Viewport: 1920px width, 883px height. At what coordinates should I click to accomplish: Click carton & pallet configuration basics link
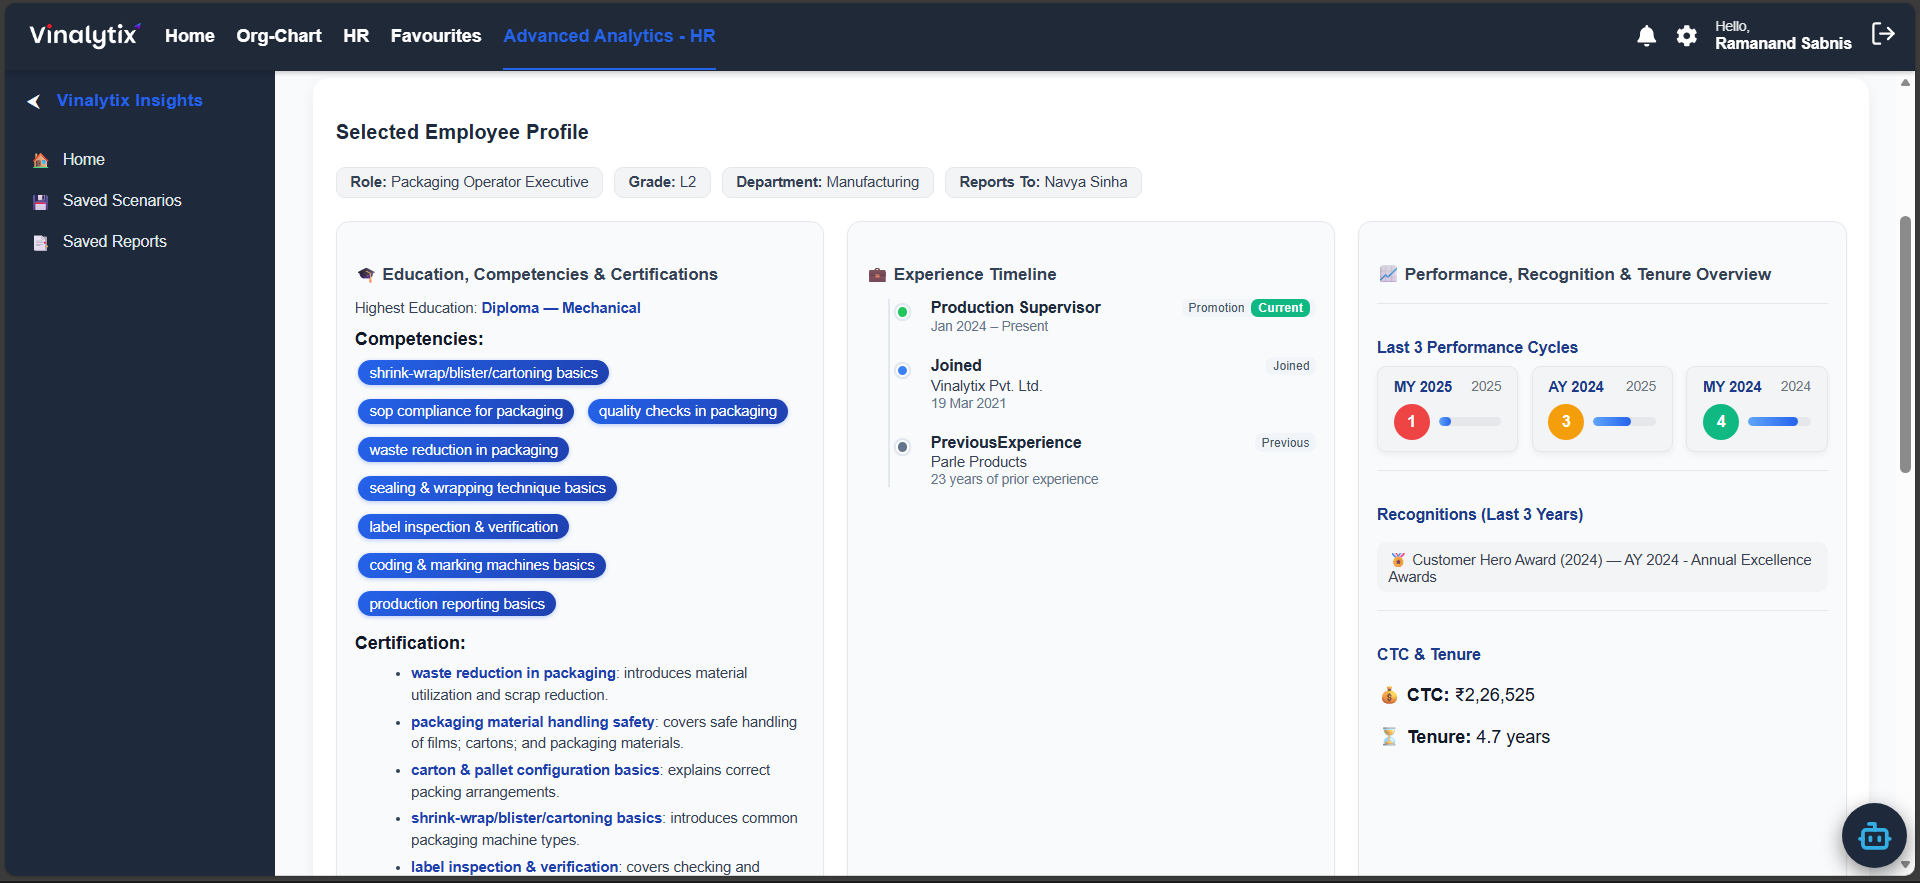pyautogui.click(x=535, y=770)
